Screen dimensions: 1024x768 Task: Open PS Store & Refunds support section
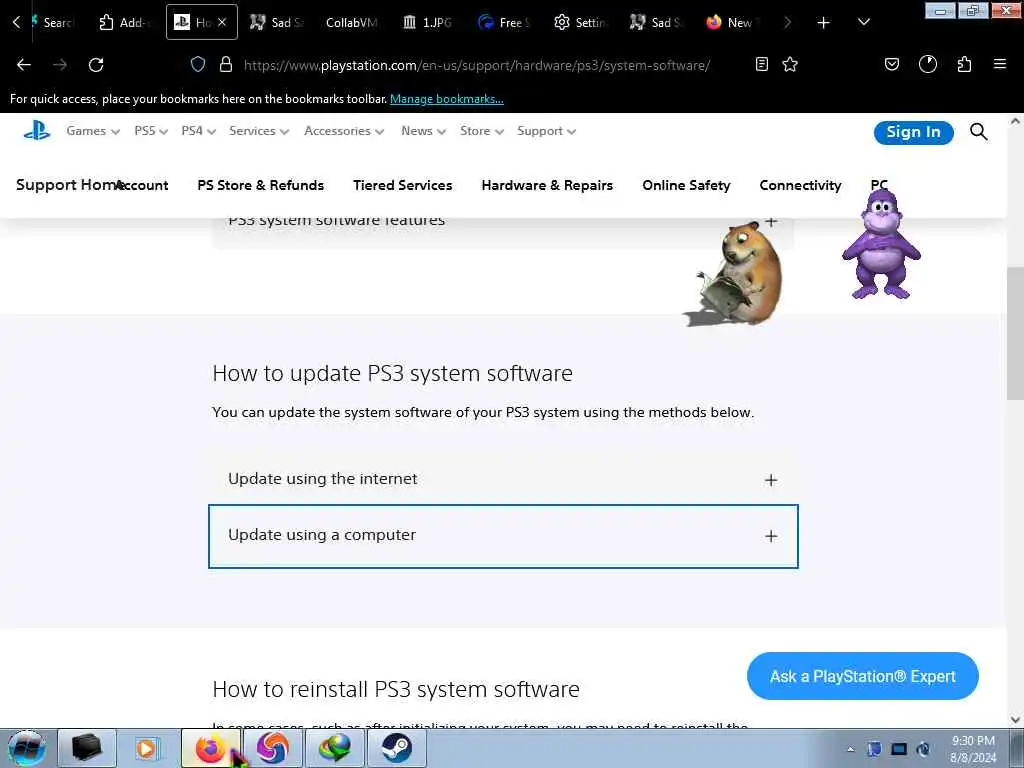pos(261,185)
